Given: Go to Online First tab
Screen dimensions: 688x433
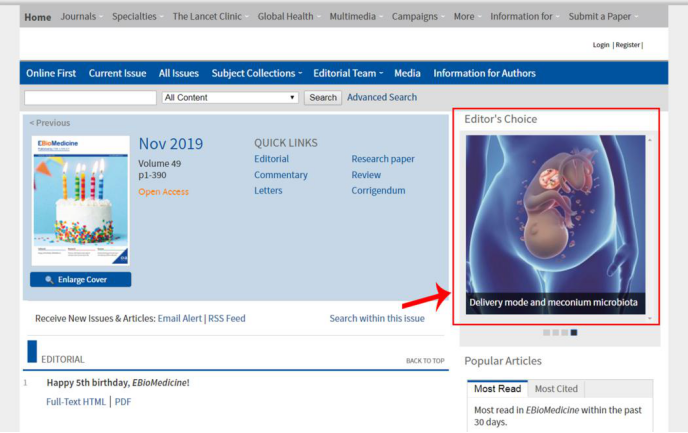Looking at the screenshot, I should pyautogui.click(x=51, y=73).
